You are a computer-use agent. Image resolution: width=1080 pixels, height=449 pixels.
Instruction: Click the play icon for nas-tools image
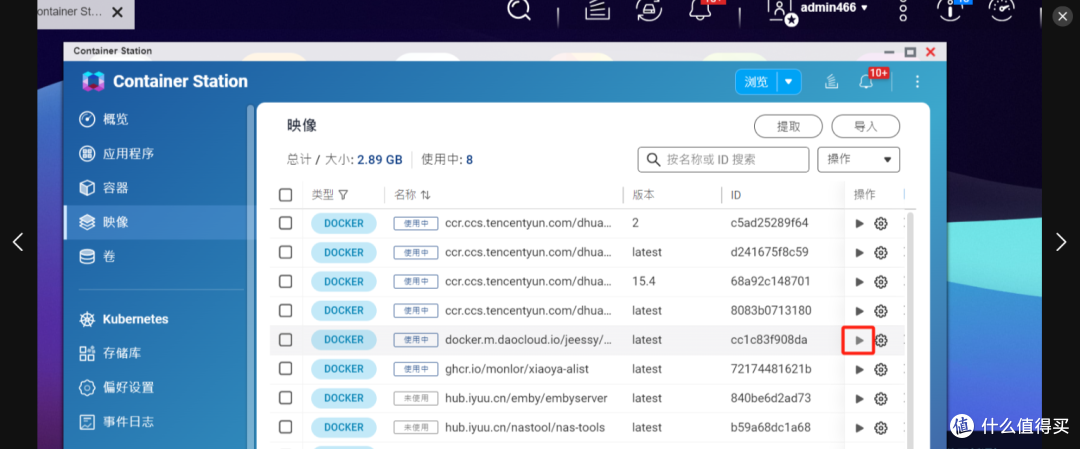pyautogui.click(x=860, y=428)
